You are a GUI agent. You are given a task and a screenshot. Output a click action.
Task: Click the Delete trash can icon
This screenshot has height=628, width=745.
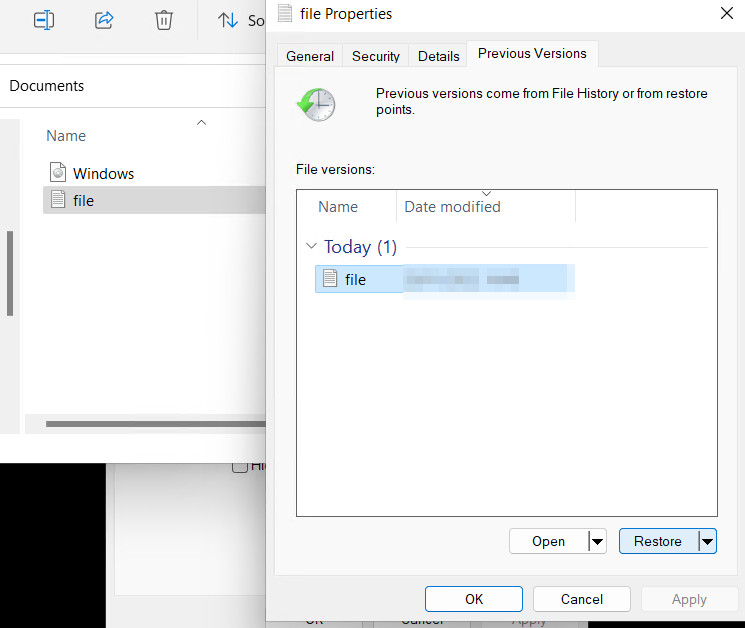click(164, 20)
